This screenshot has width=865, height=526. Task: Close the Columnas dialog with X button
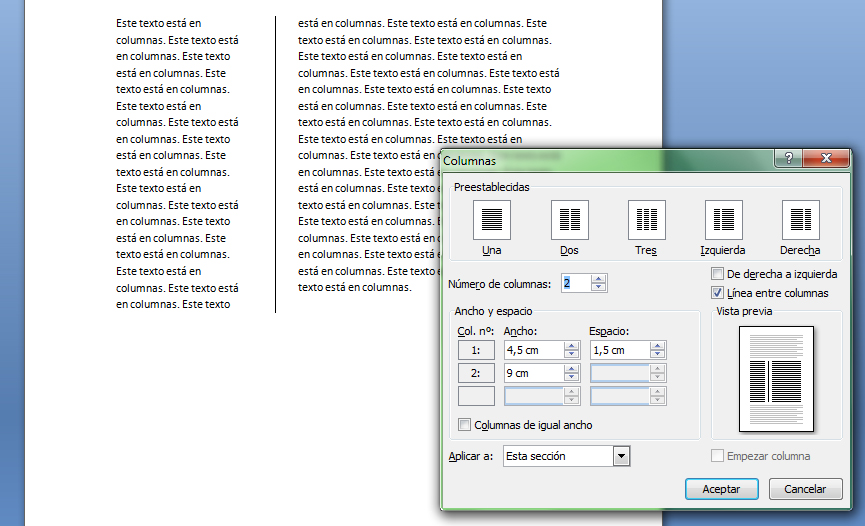pos(826,159)
